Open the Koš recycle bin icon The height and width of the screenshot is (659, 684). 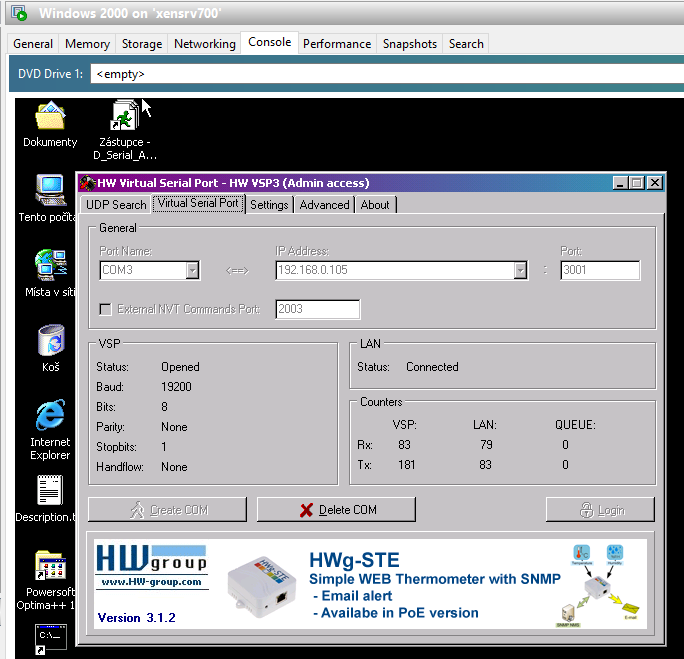click(50, 341)
